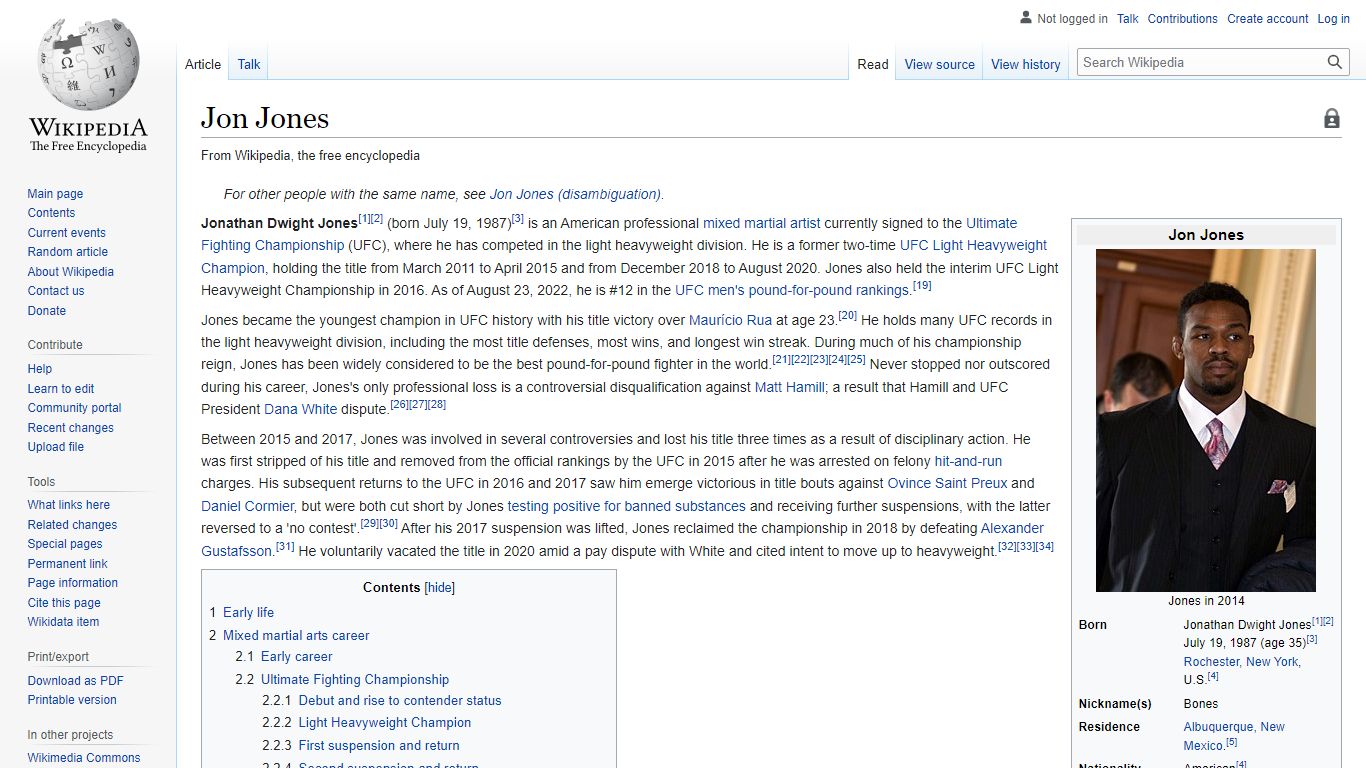Open testing positive for banned substances link

tap(626, 506)
